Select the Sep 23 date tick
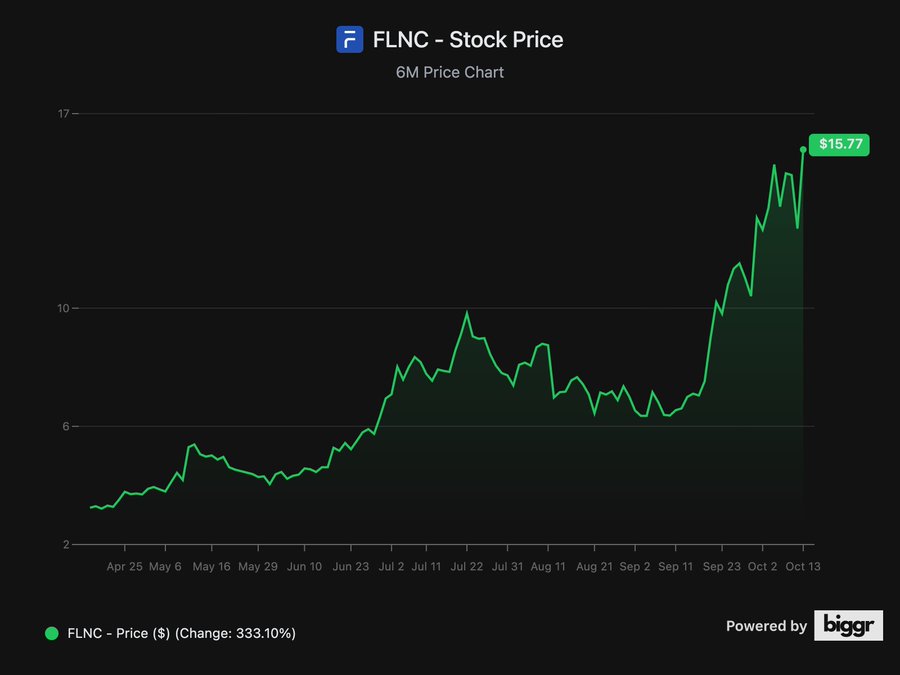900x675 pixels. click(x=722, y=566)
